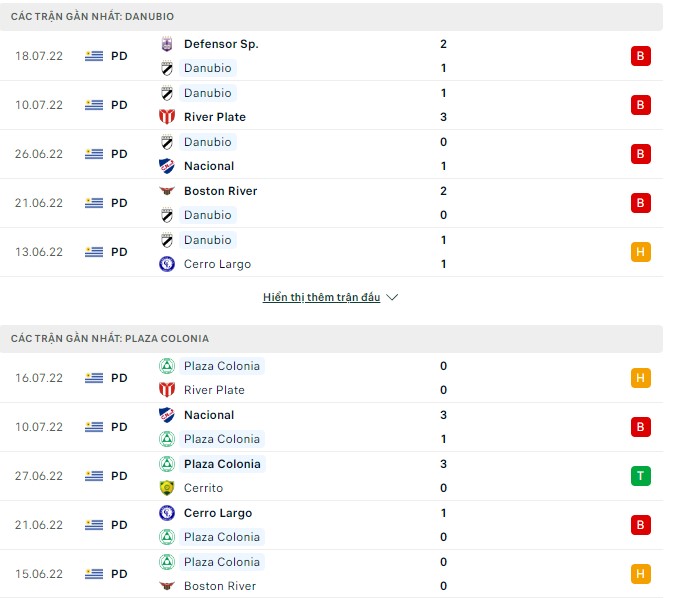The height and width of the screenshot is (598, 673).
Task: Expand more matches with the chevron arrow
Action: pos(392,298)
